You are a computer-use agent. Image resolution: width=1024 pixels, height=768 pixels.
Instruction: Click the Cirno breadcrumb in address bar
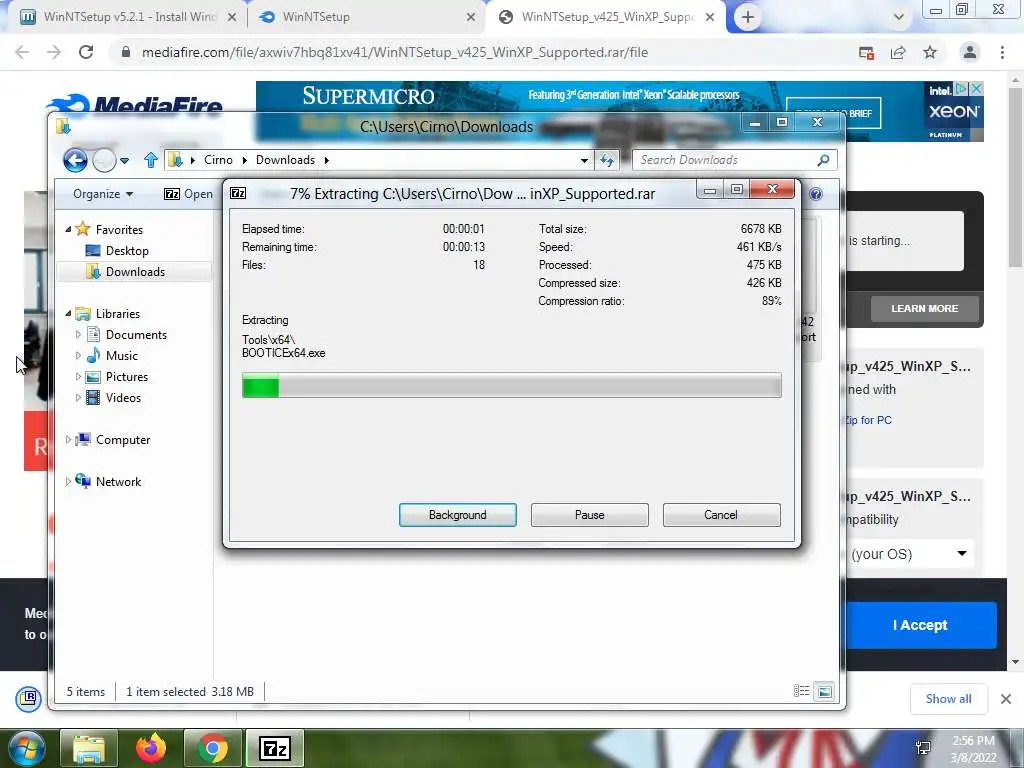[x=218, y=160]
